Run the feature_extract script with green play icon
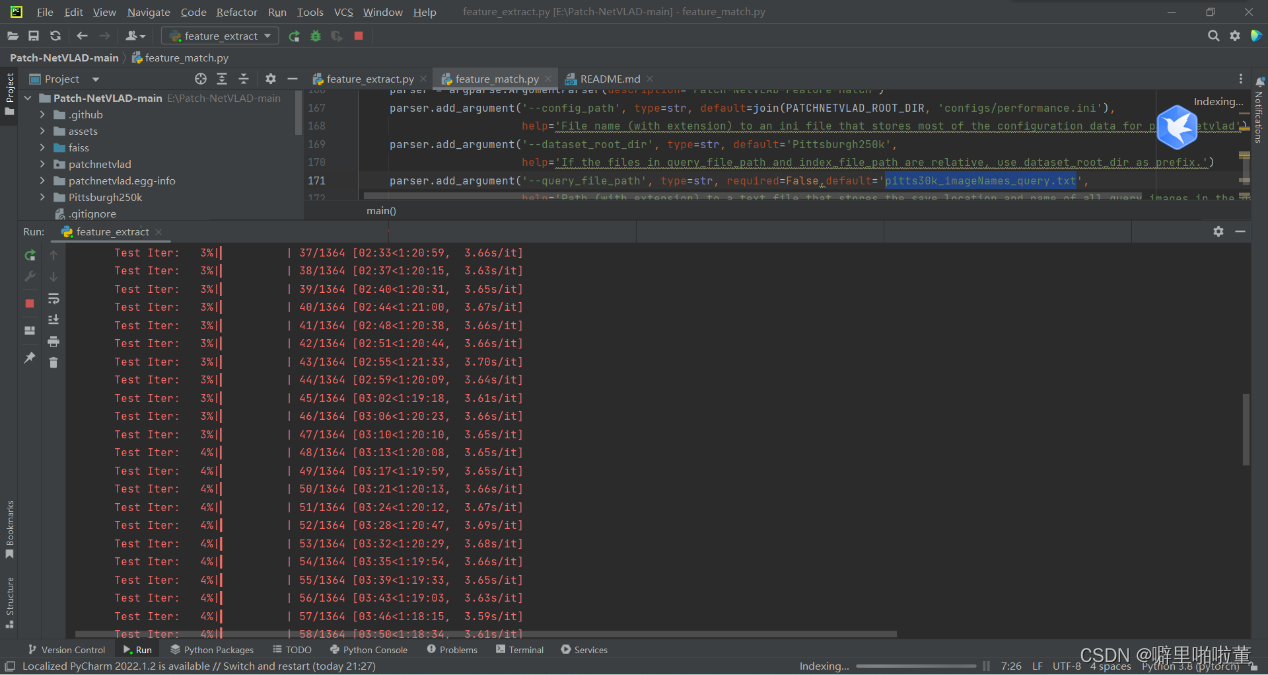The width and height of the screenshot is (1268, 675). point(293,35)
